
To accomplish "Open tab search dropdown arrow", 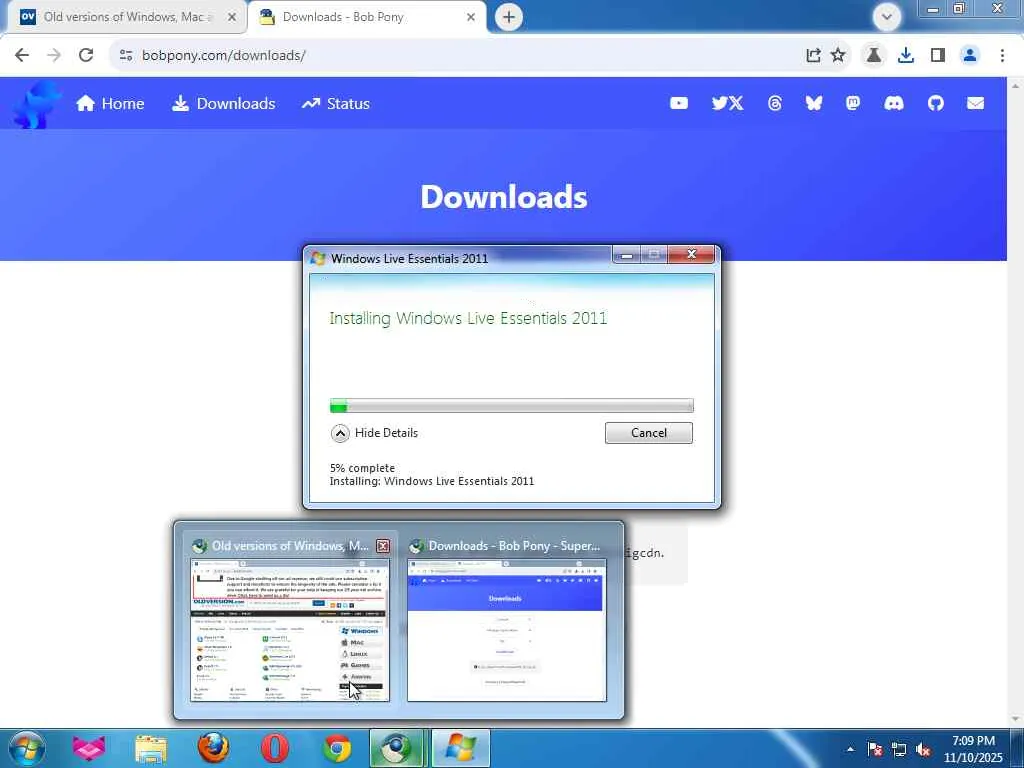I will pyautogui.click(x=886, y=16).
